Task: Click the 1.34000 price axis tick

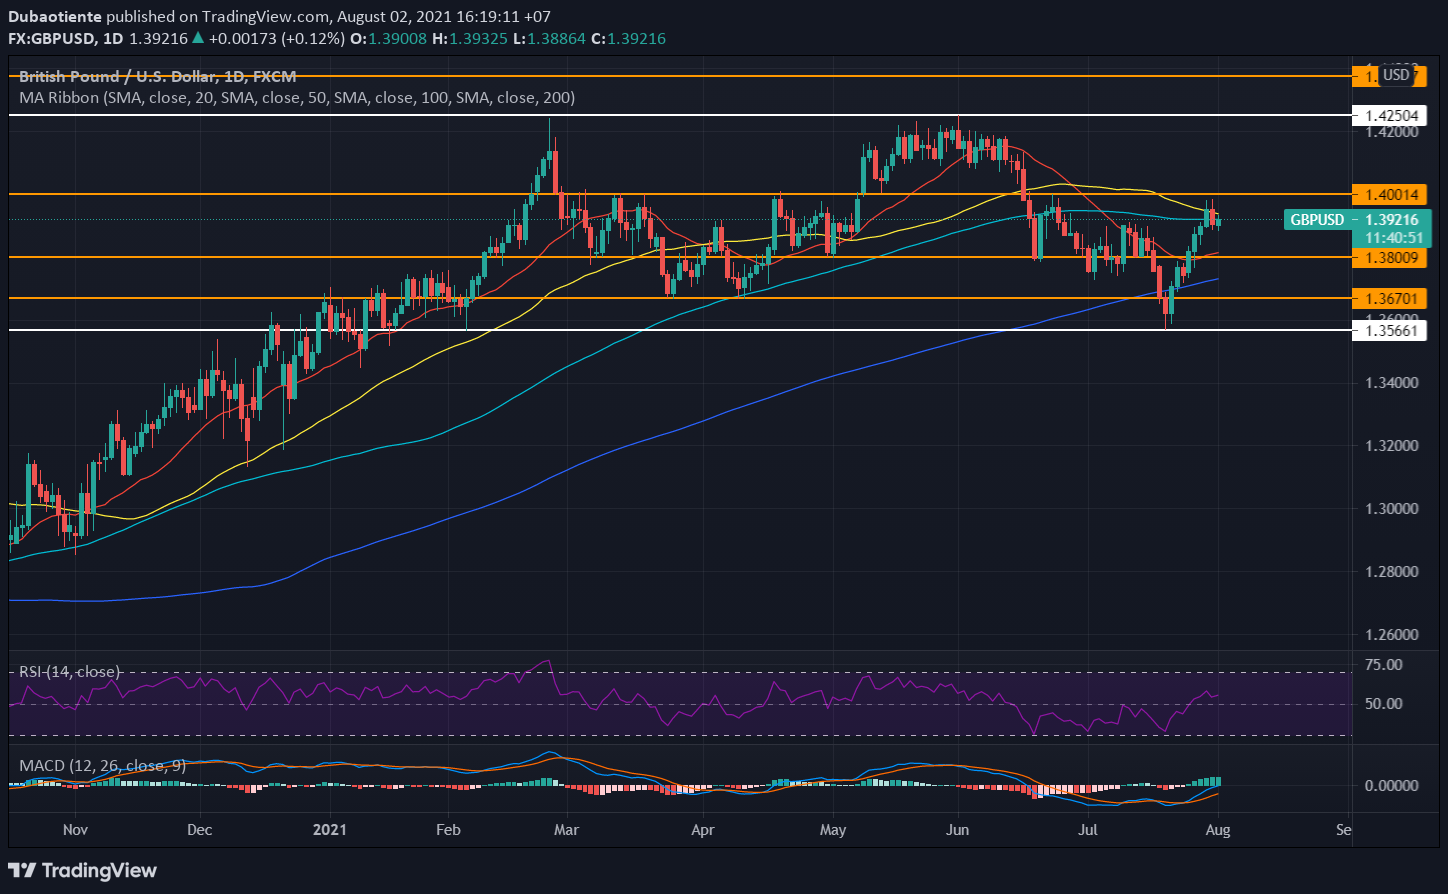Action: pyautogui.click(x=1391, y=383)
